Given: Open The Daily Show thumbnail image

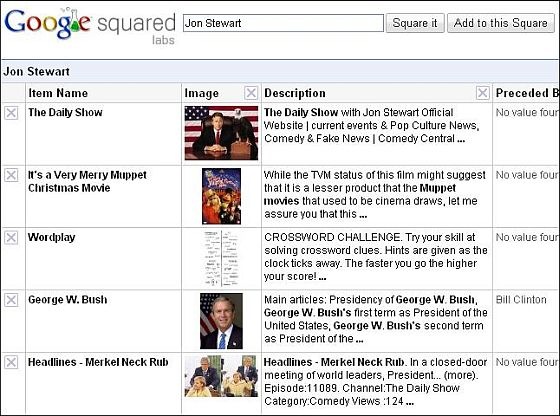Looking at the screenshot, I should [x=221, y=133].
